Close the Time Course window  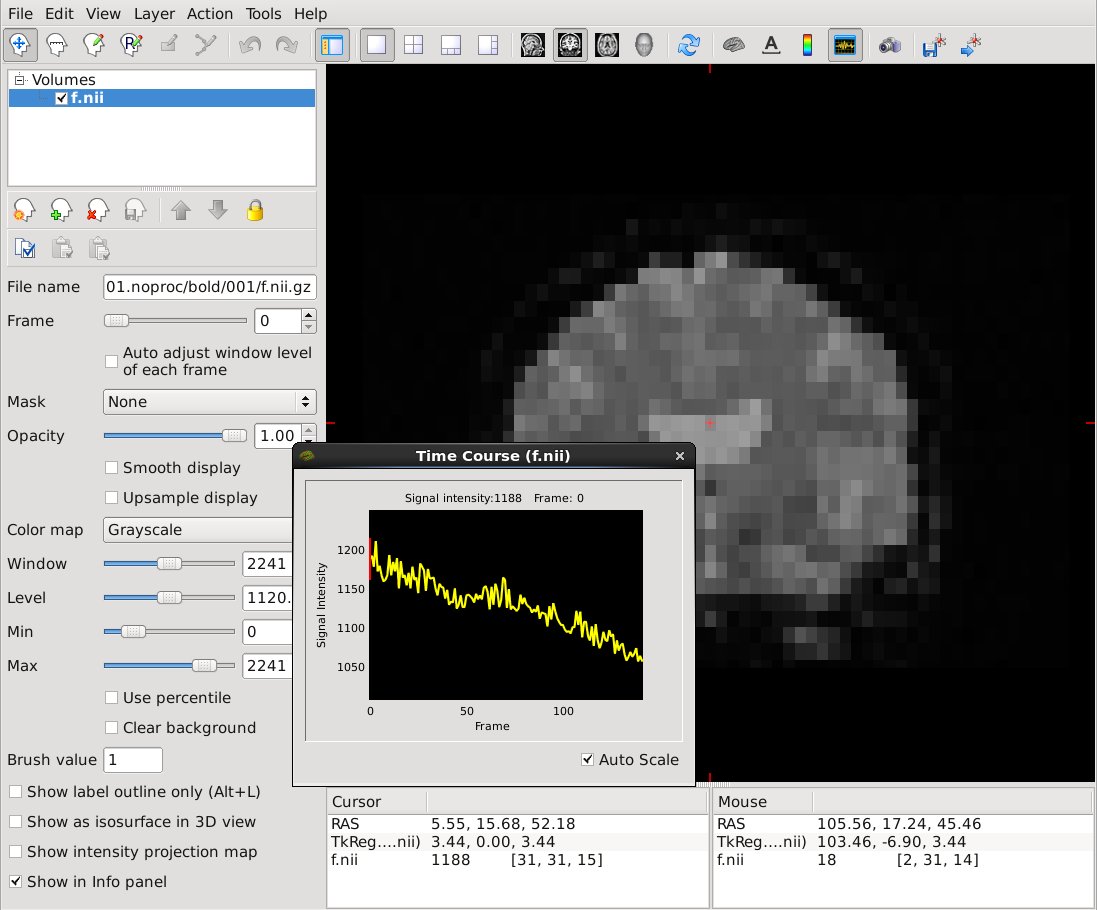click(680, 456)
